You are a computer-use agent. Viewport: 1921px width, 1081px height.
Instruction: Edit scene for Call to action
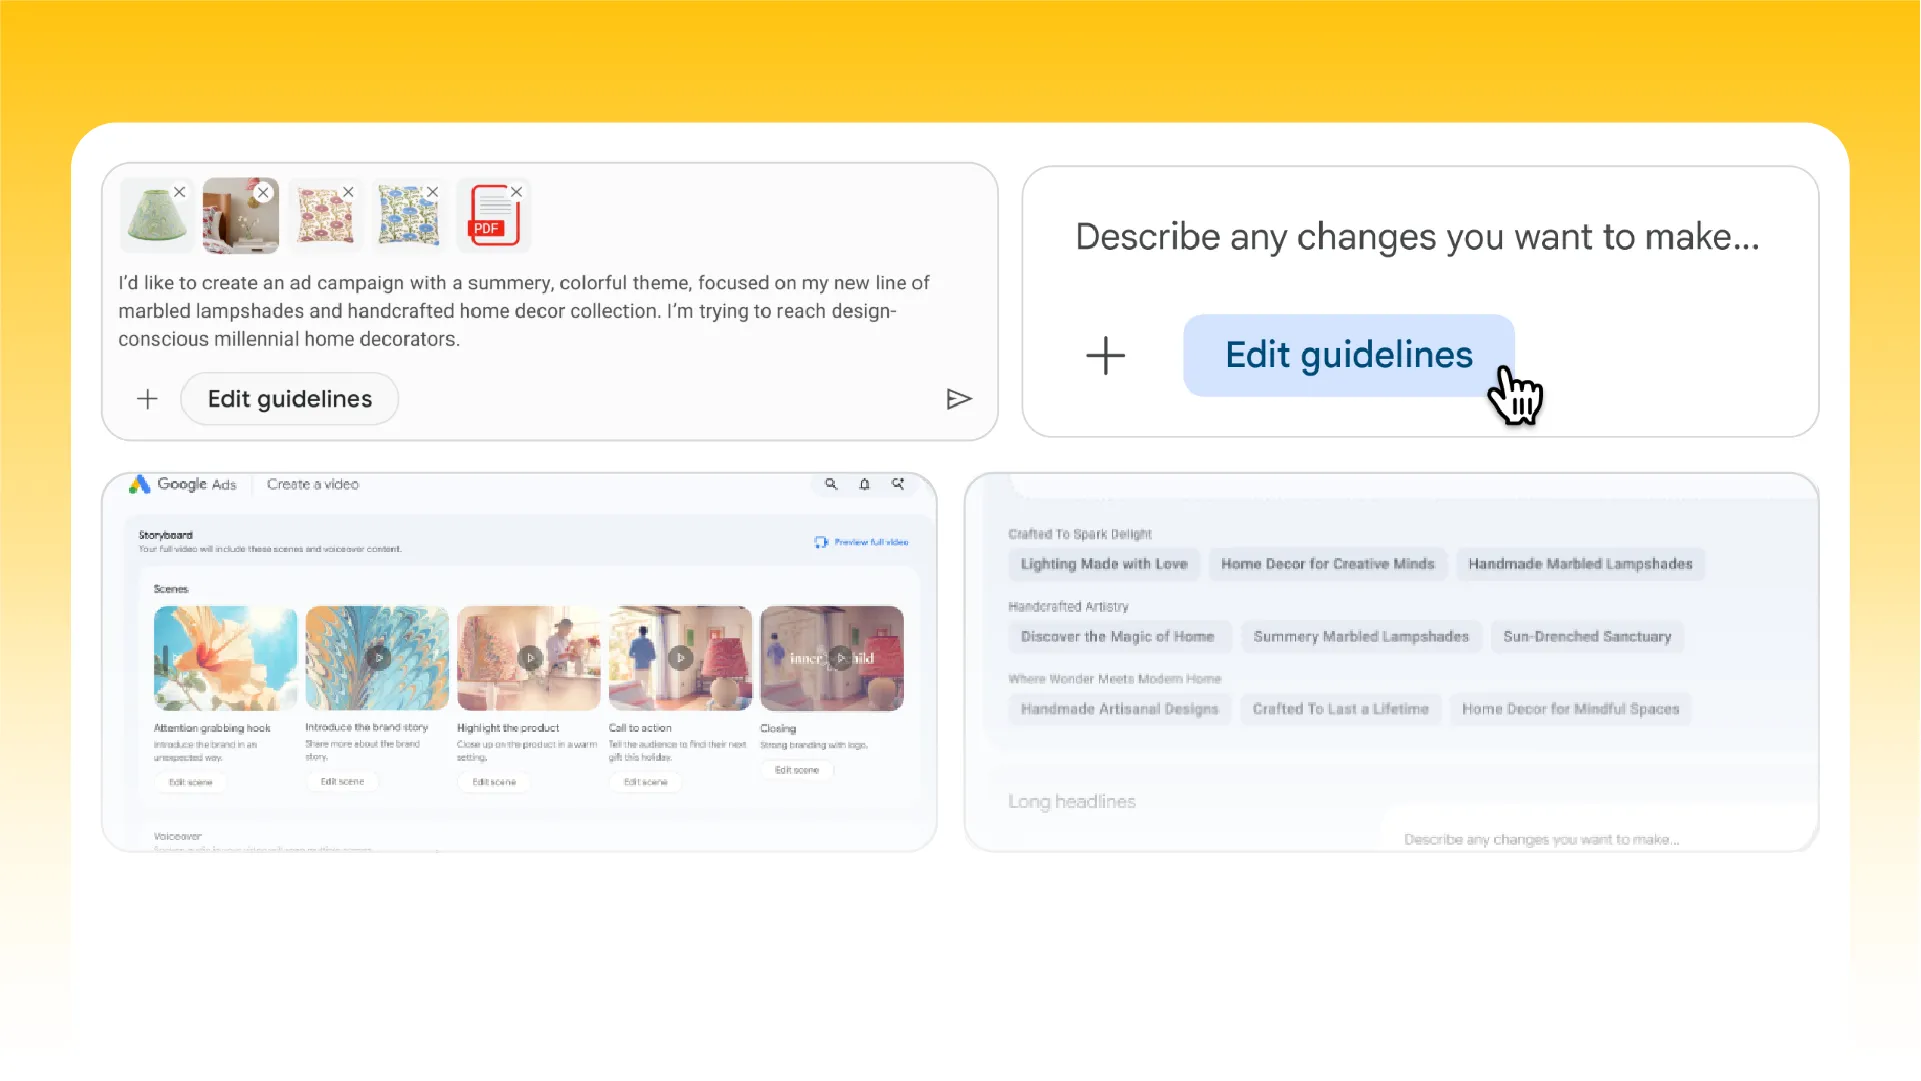click(646, 782)
